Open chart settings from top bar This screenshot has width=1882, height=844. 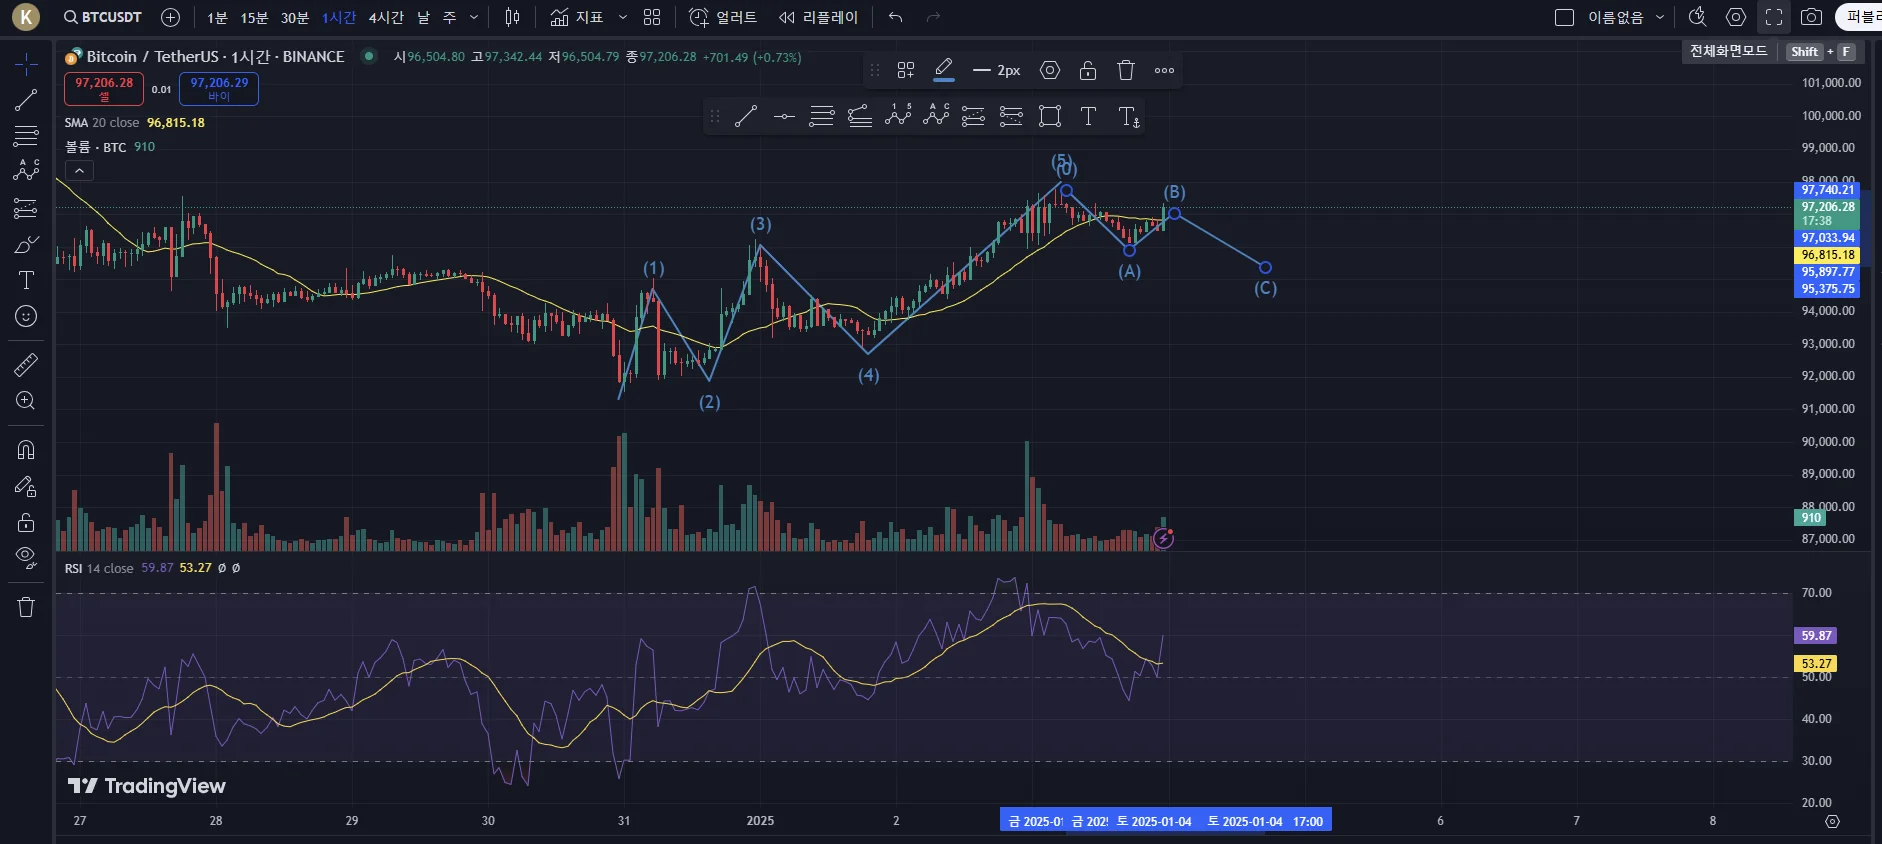tap(1736, 17)
